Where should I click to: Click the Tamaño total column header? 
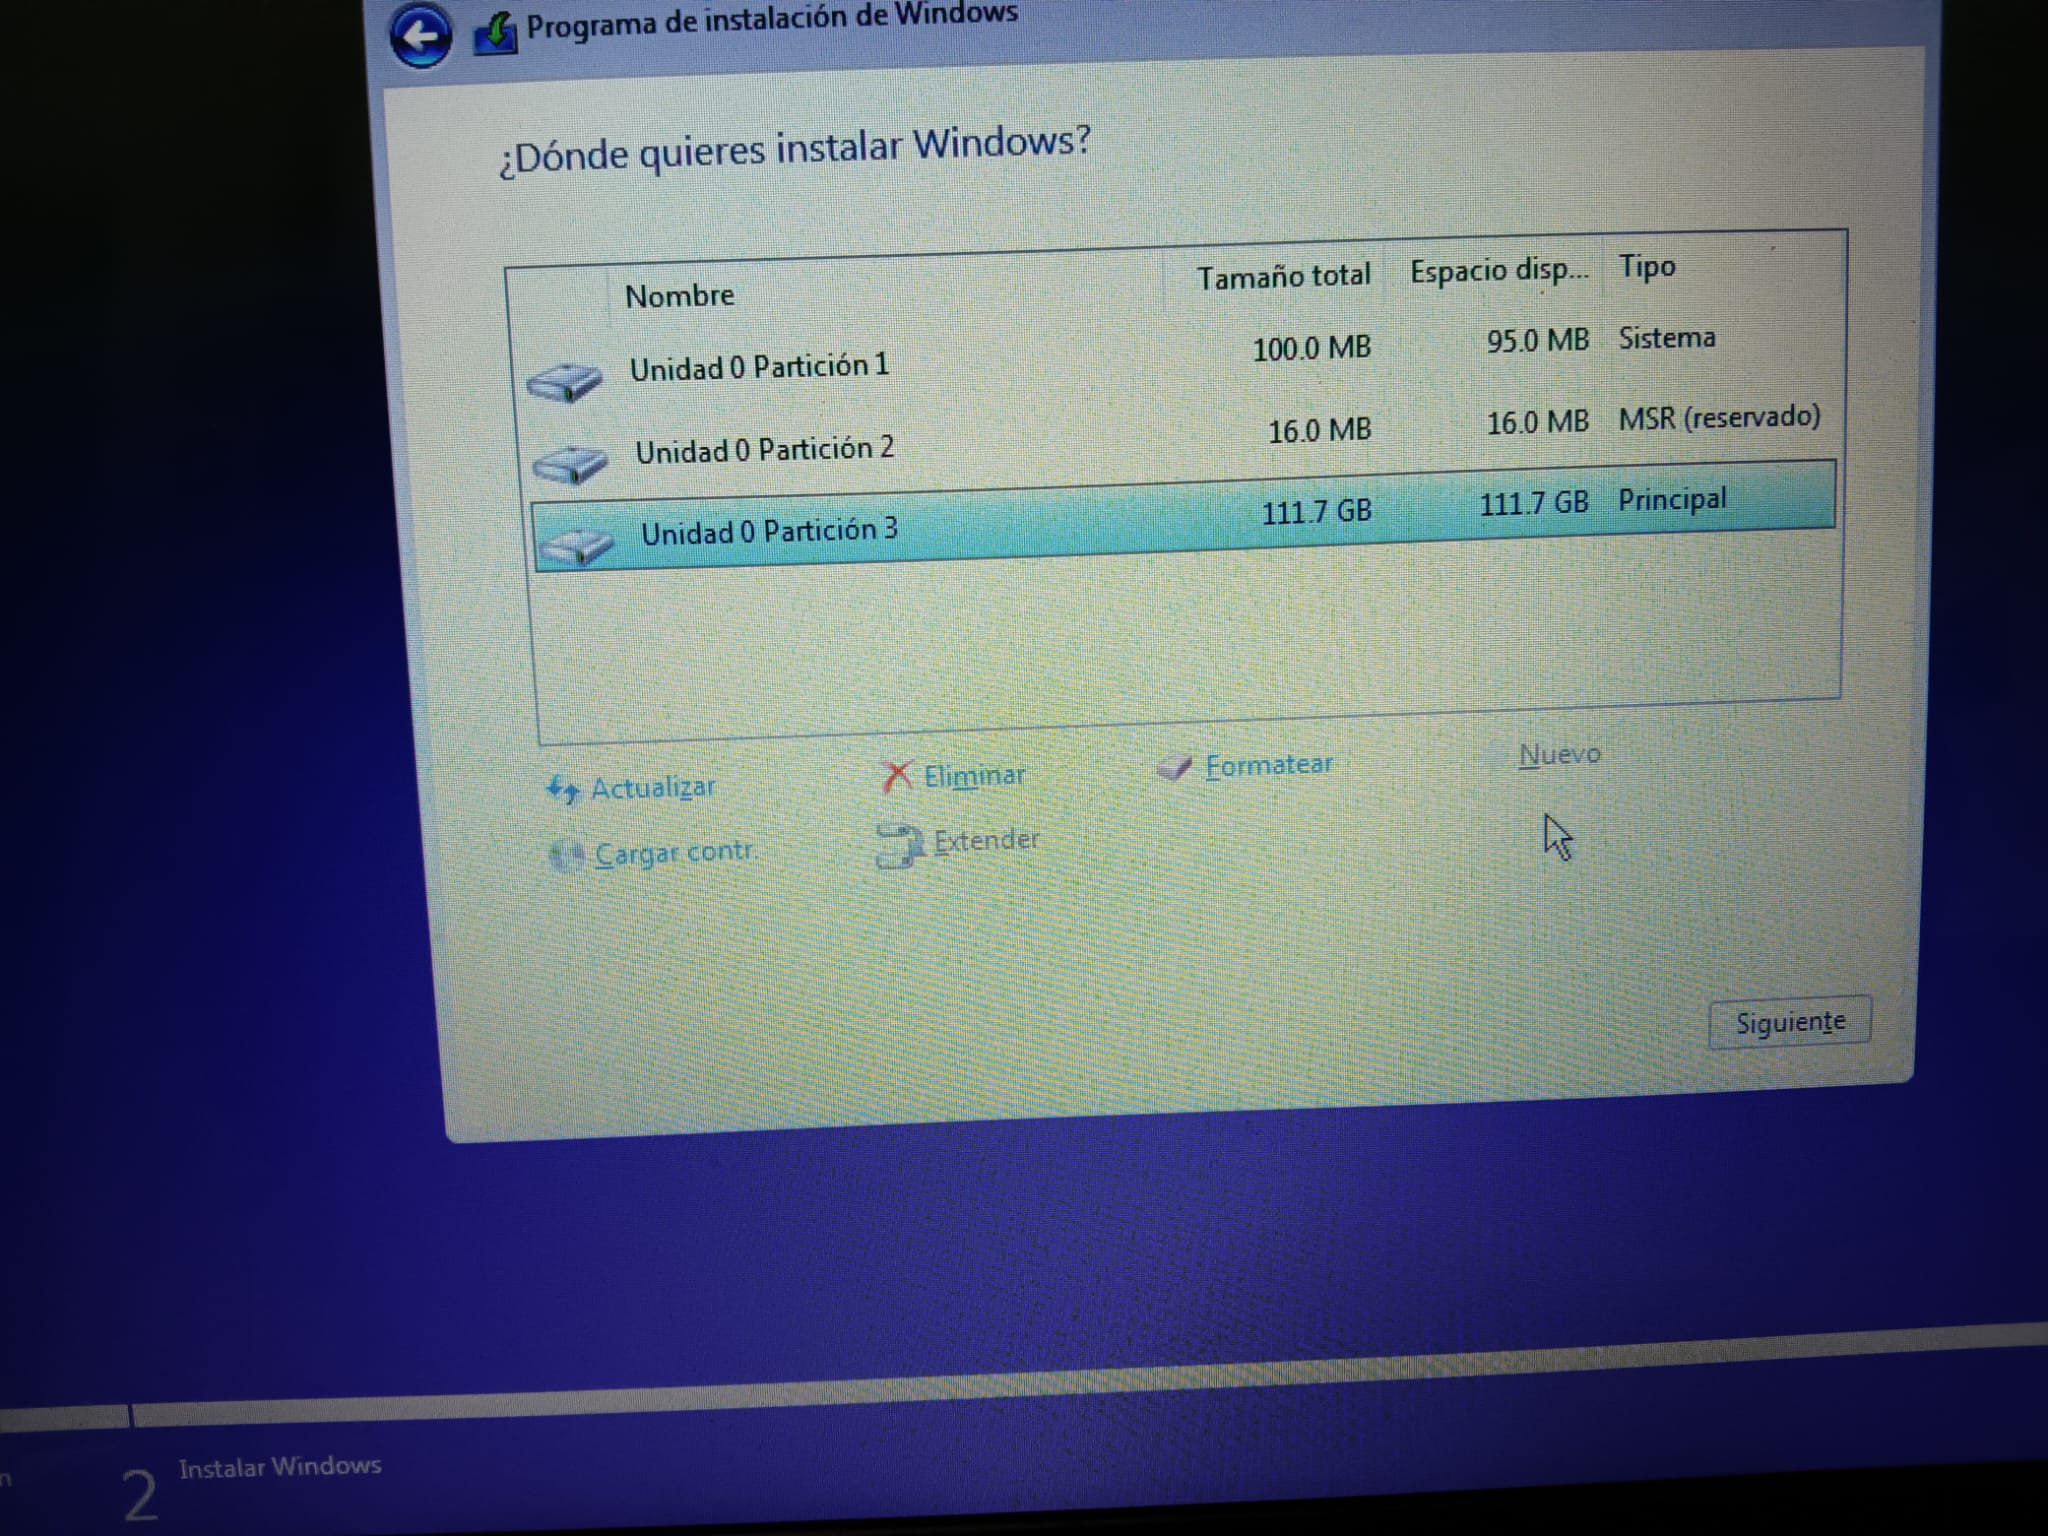(1283, 276)
